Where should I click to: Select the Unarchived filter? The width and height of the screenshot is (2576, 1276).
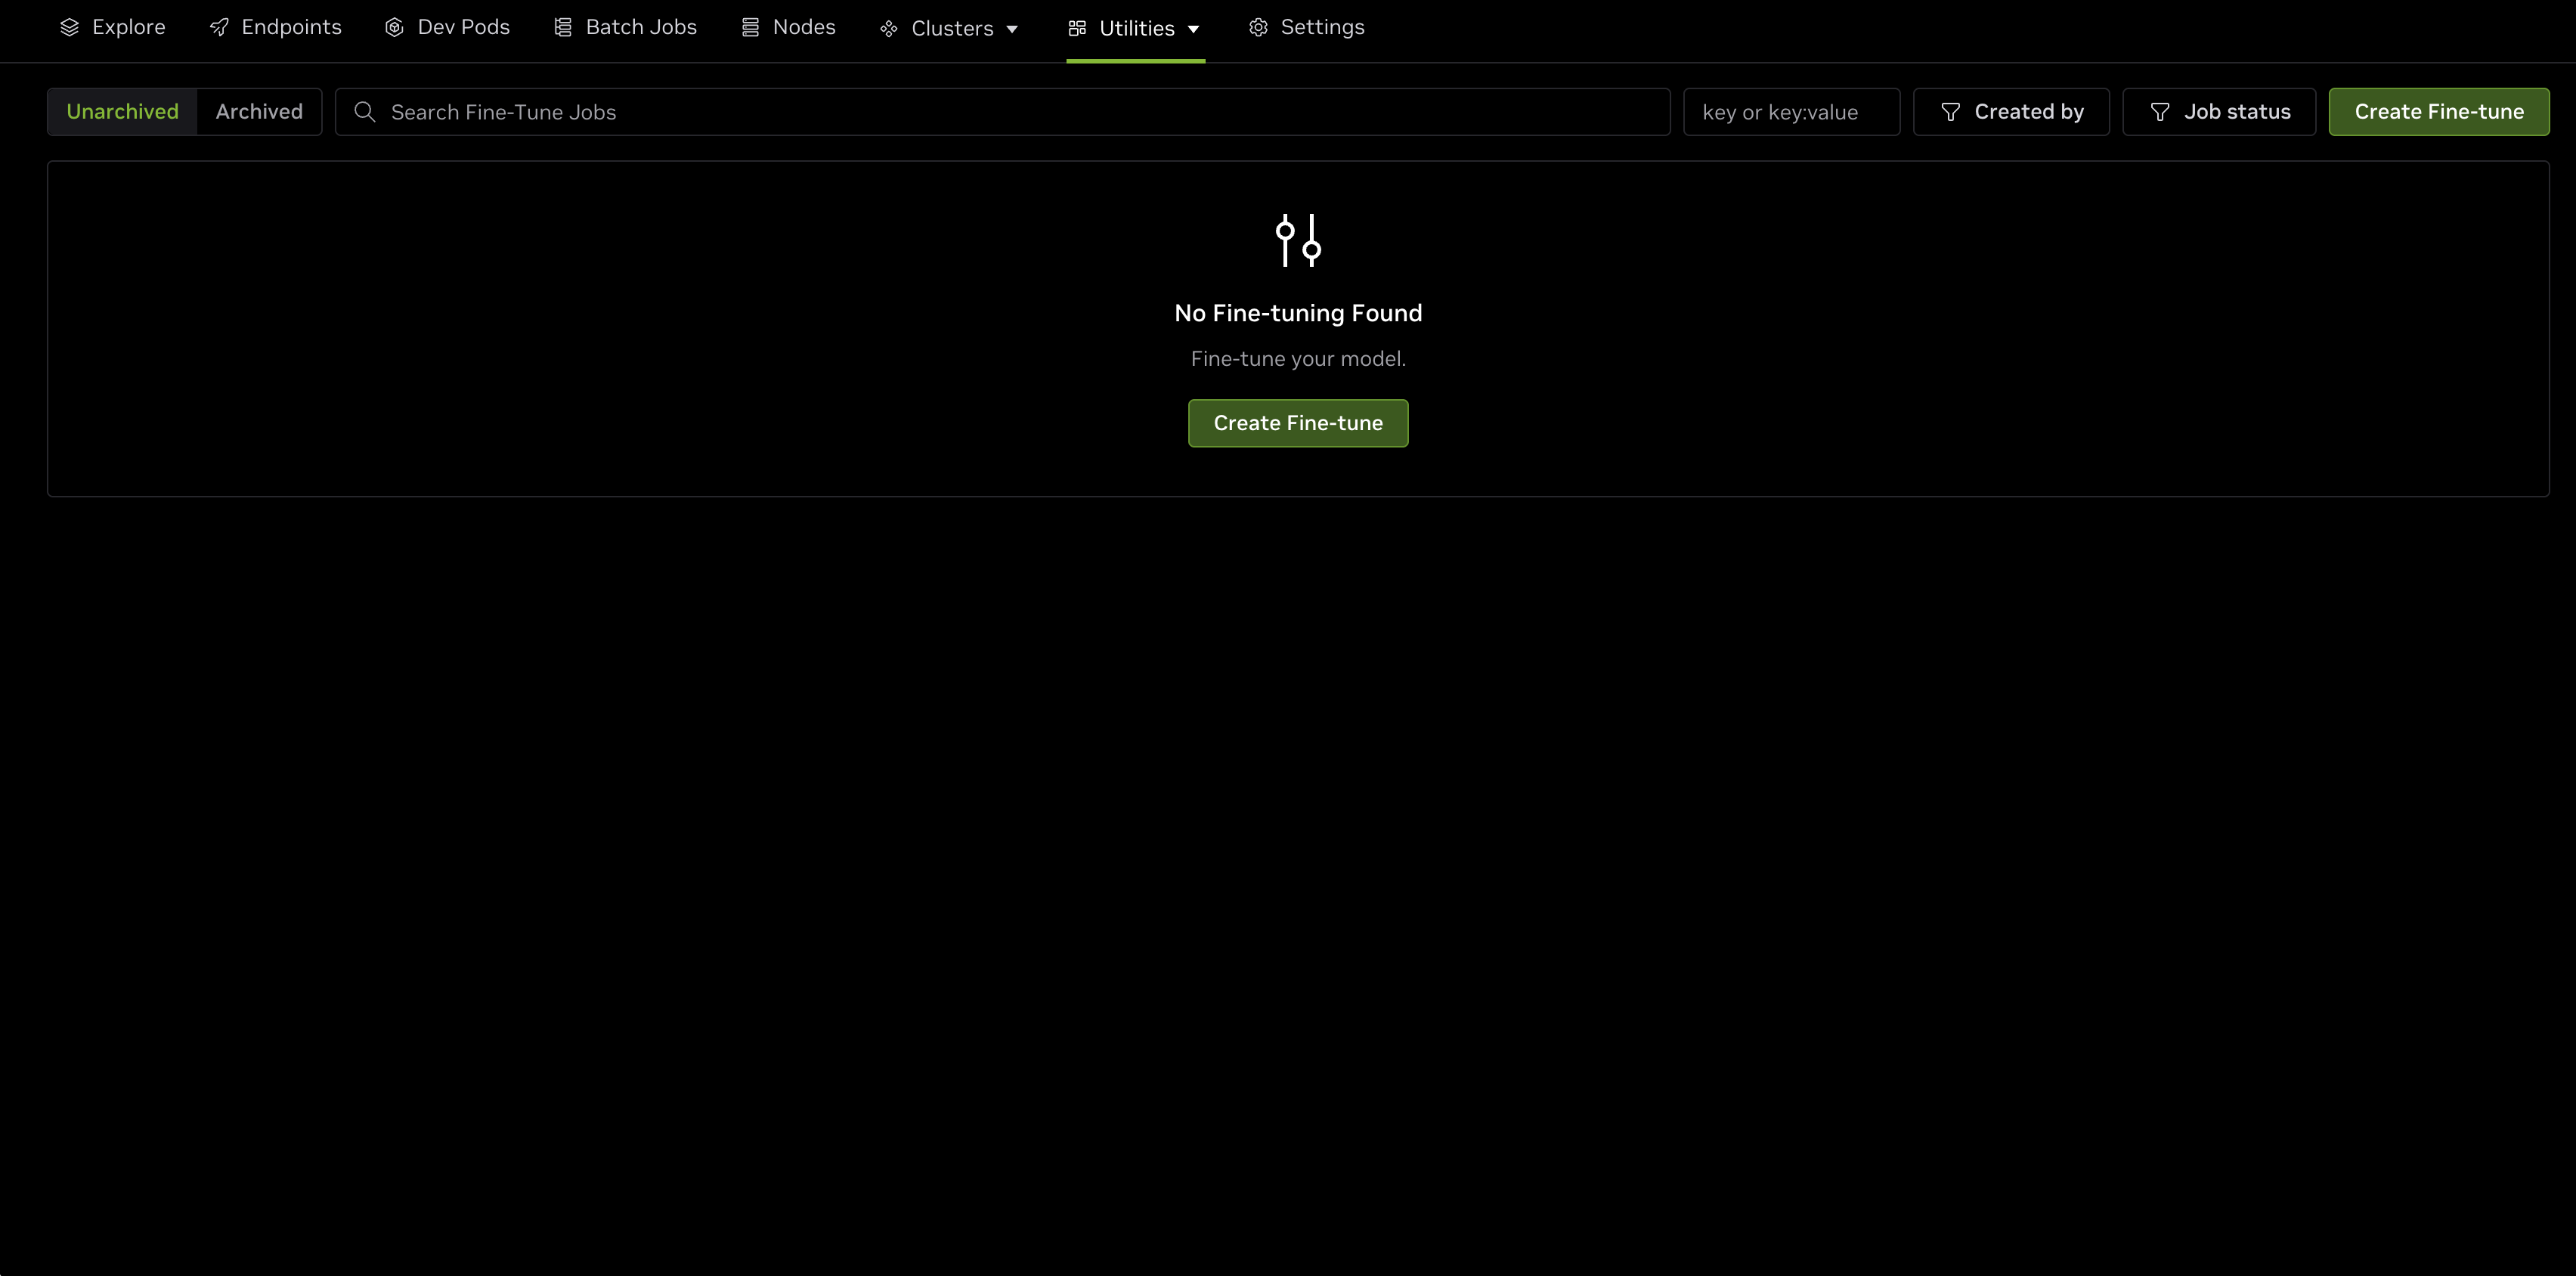123,111
